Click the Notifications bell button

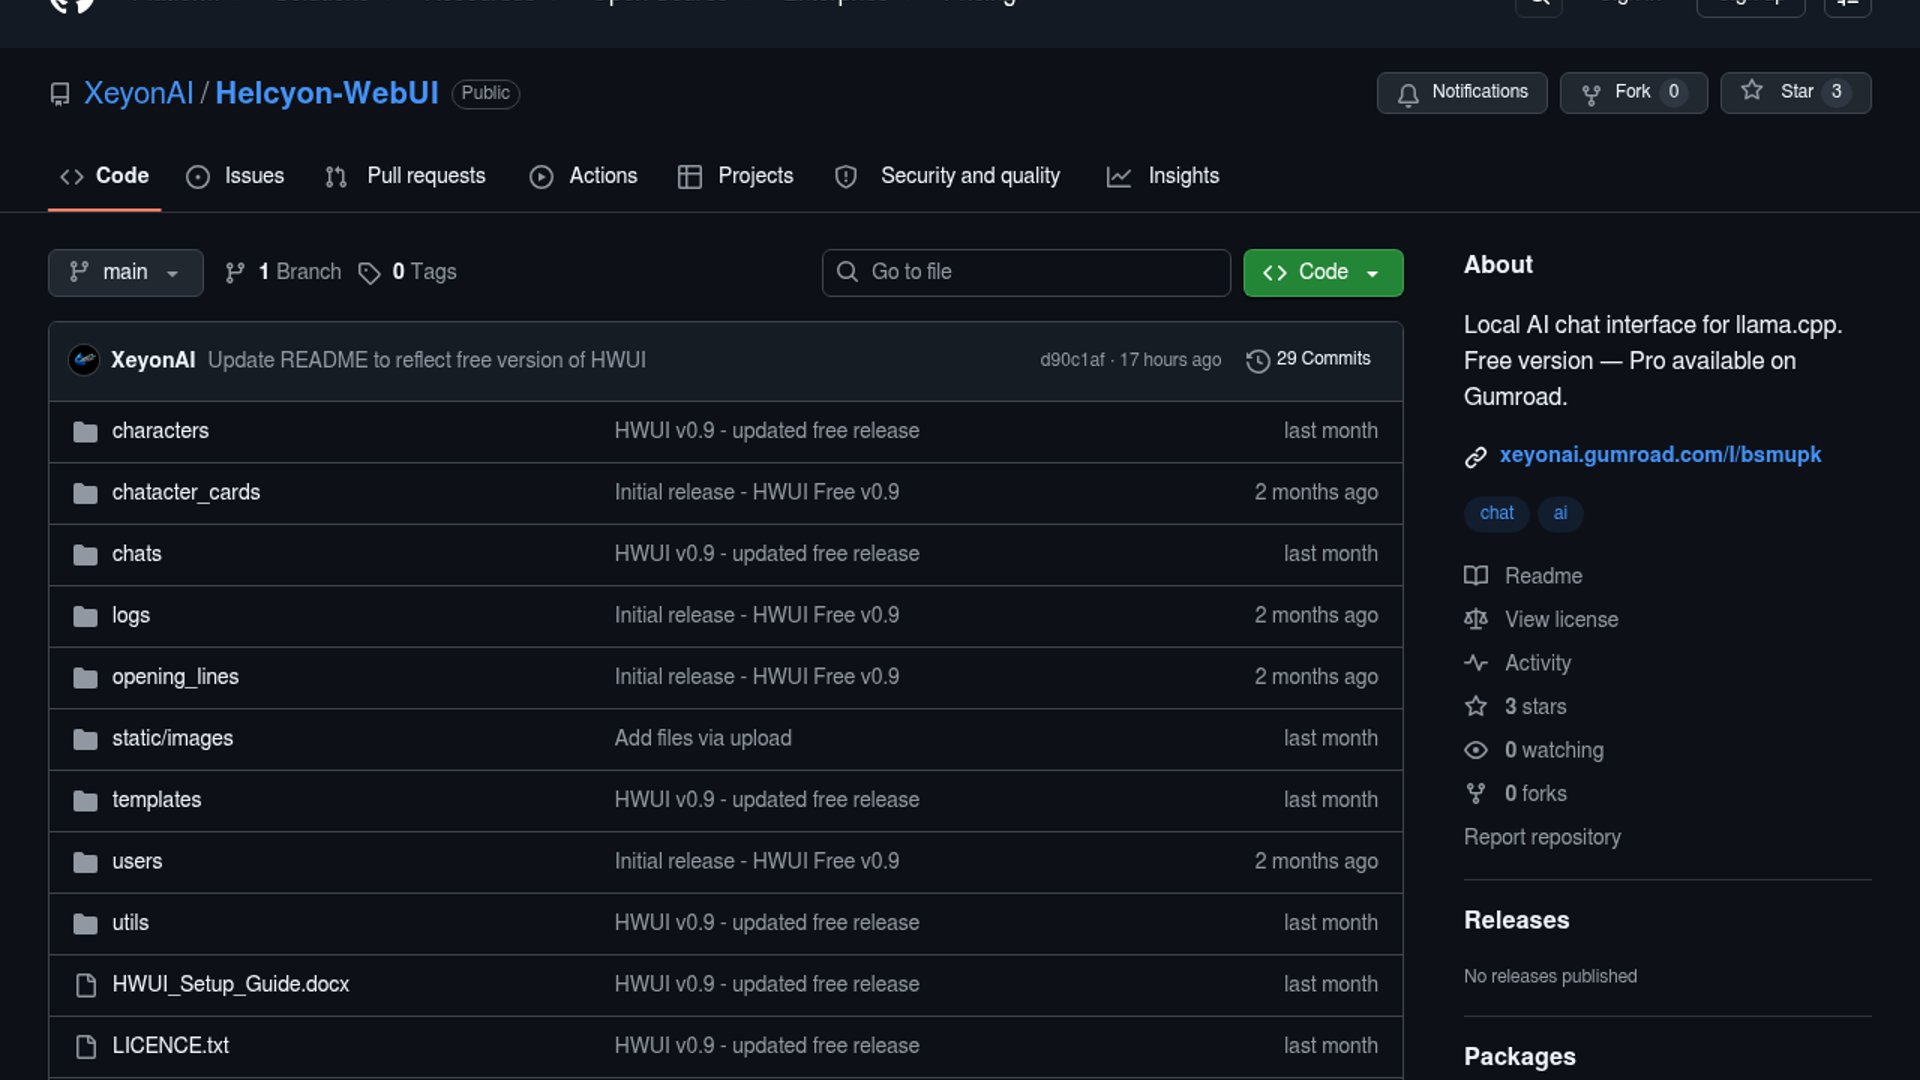1461,92
